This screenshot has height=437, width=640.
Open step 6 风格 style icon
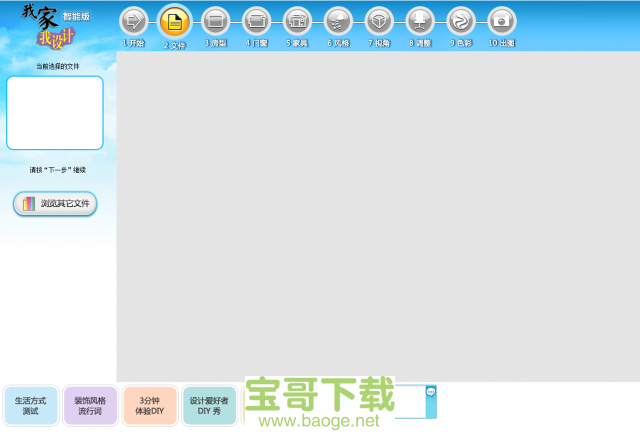coord(338,21)
